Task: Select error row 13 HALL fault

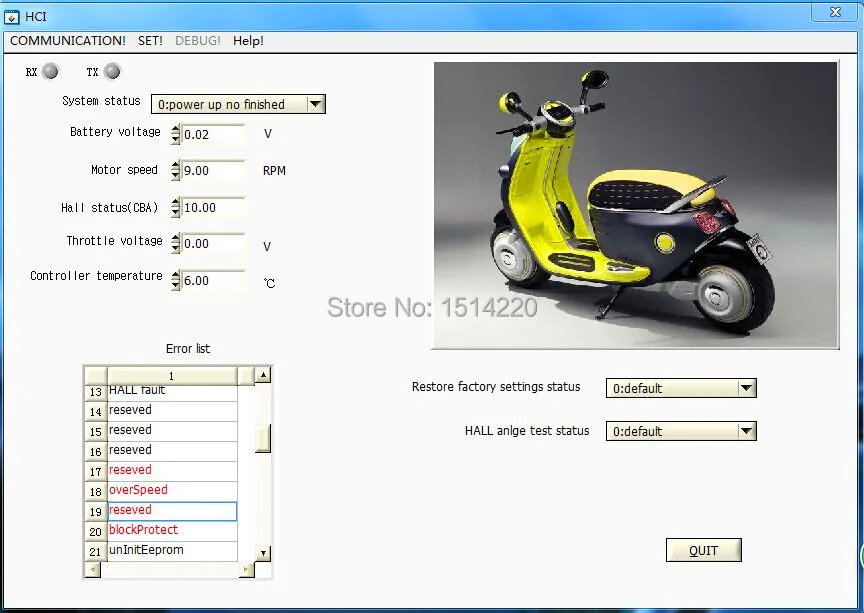Action: (172, 392)
